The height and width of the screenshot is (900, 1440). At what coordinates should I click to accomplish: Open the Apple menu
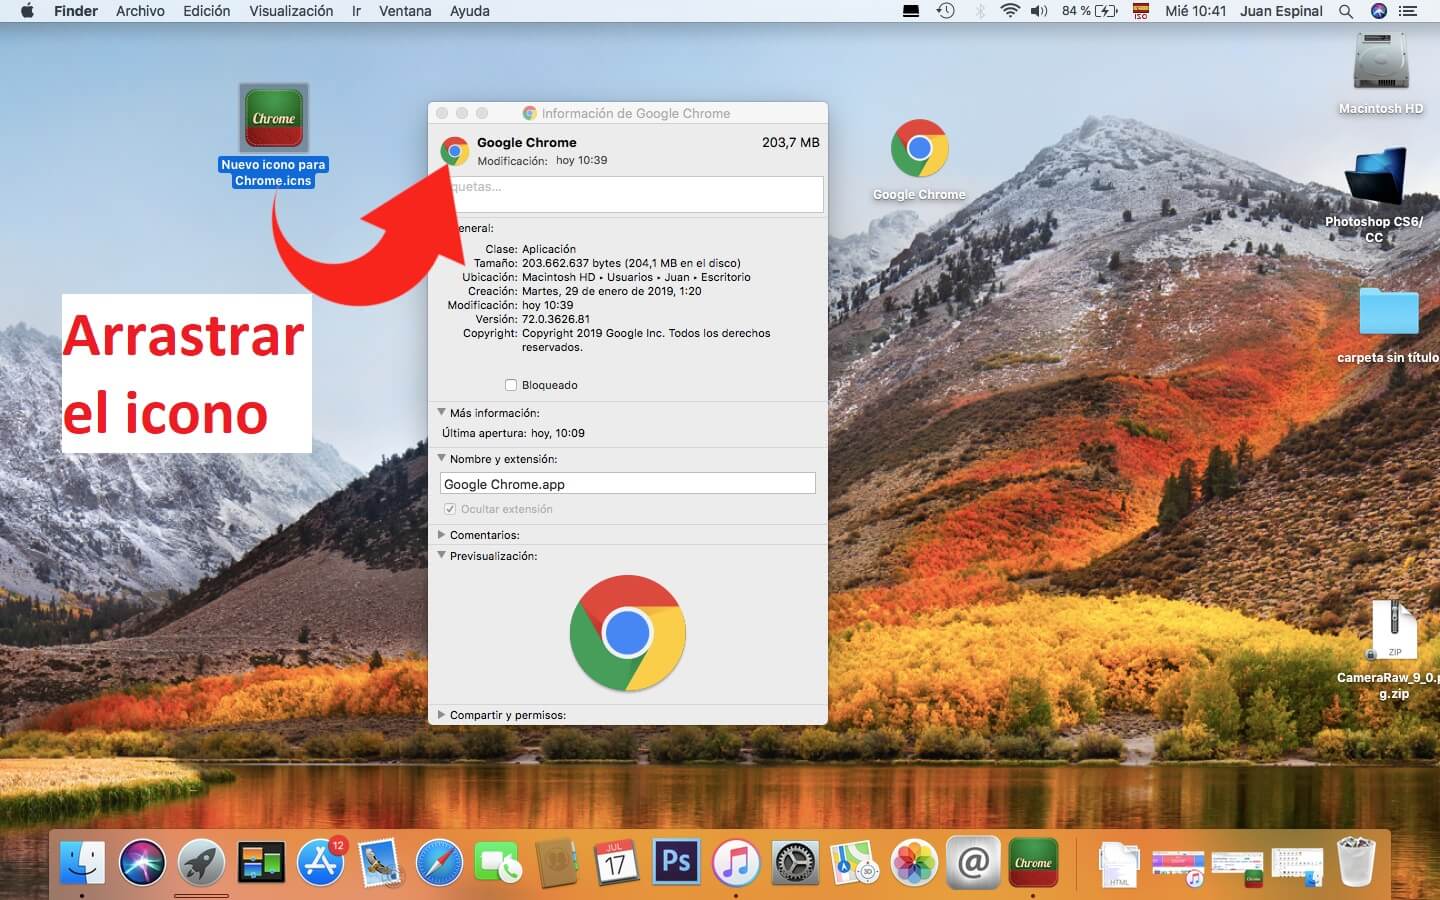(x=27, y=11)
